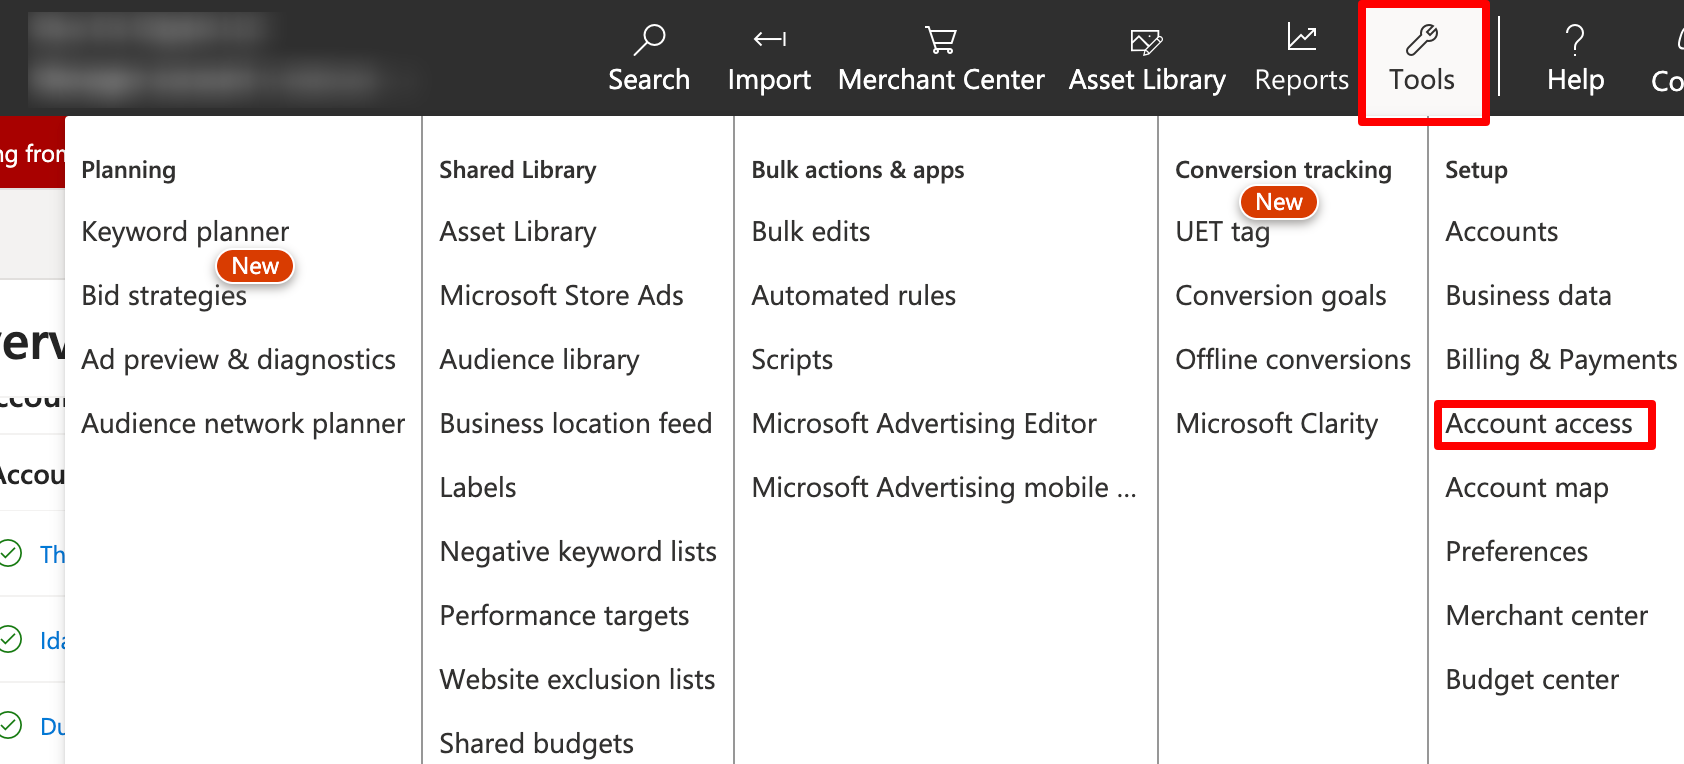Click the Search magnifier icon
Viewport: 1684px width, 764px height.
(x=649, y=40)
